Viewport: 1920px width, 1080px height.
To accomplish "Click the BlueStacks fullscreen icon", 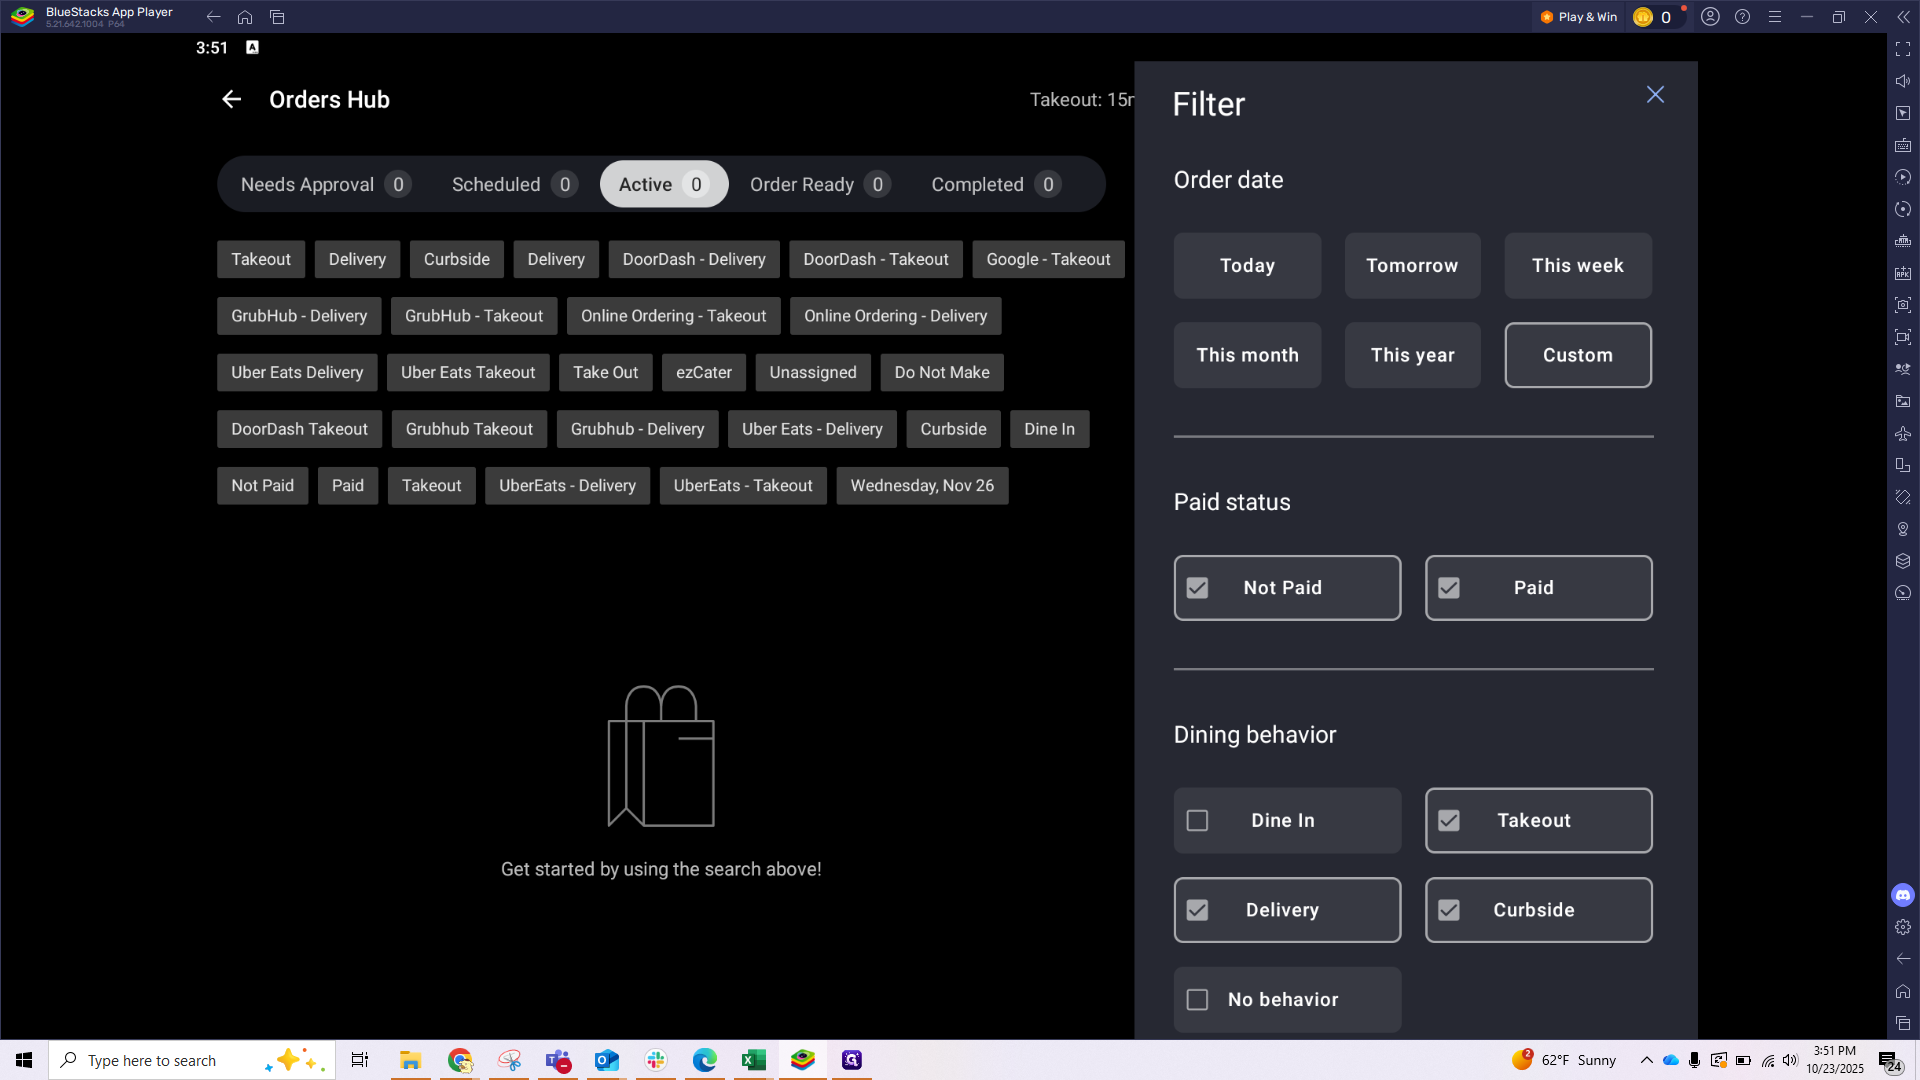I will click(x=1903, y=49).
